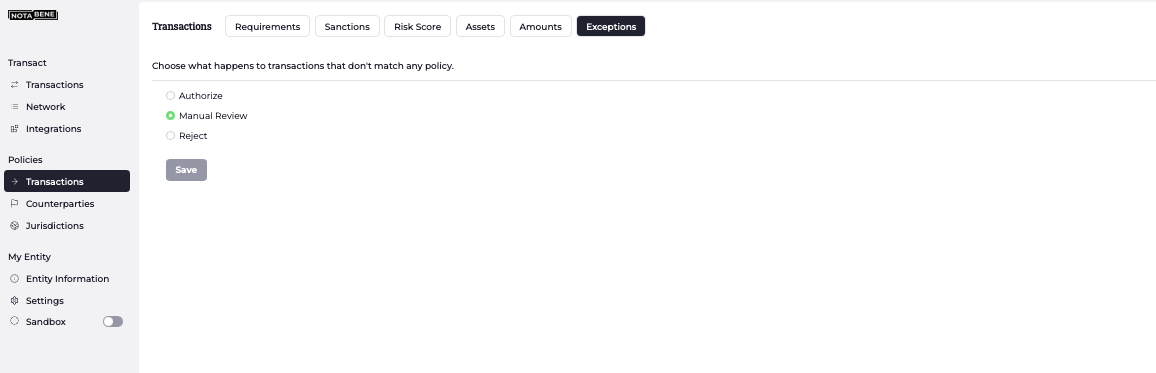The height and width of the screenshot is (373, 1156).
Task: Click the Transactions page title heading
Action: 181,27
